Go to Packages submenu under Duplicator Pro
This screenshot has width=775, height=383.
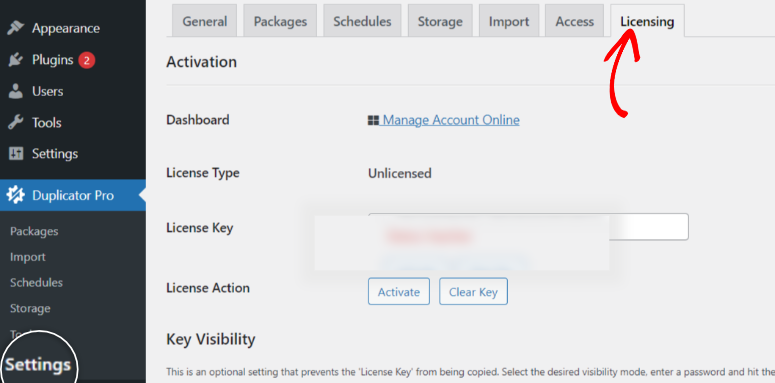pyautogui.click(x=34, y=231)
